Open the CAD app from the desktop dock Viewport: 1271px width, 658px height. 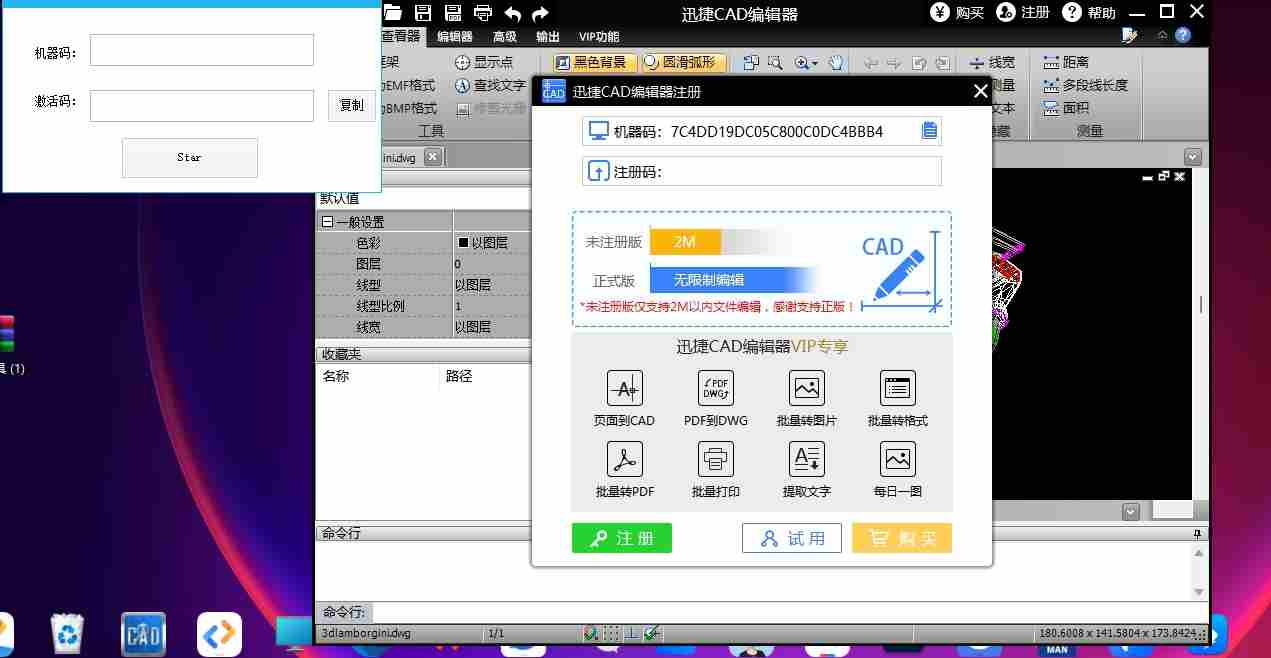click(x=143, y=634)
